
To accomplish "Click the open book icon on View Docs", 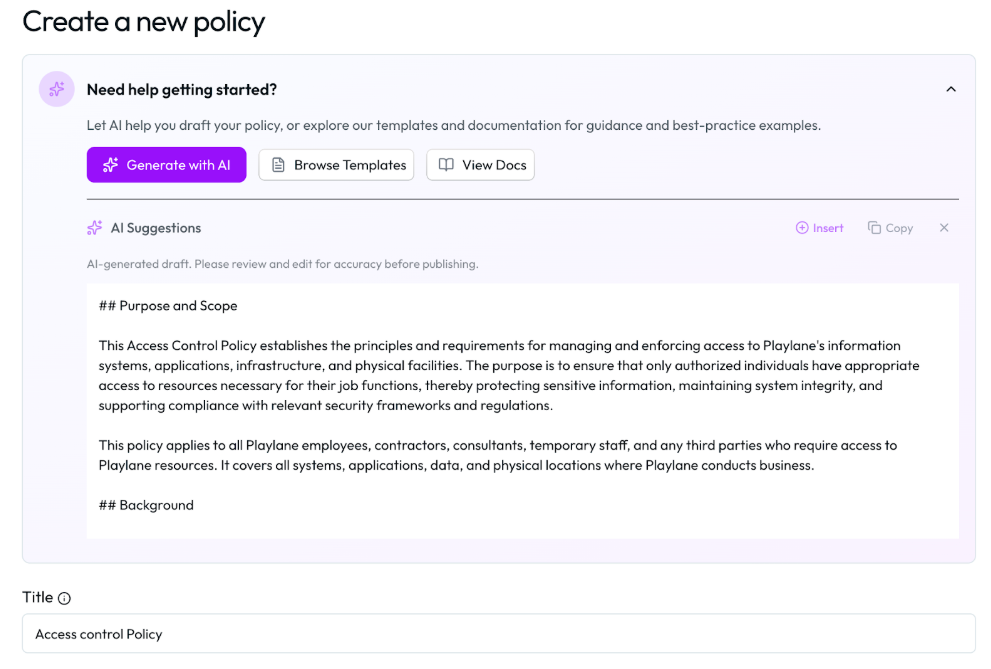I will tap(446, 165).
